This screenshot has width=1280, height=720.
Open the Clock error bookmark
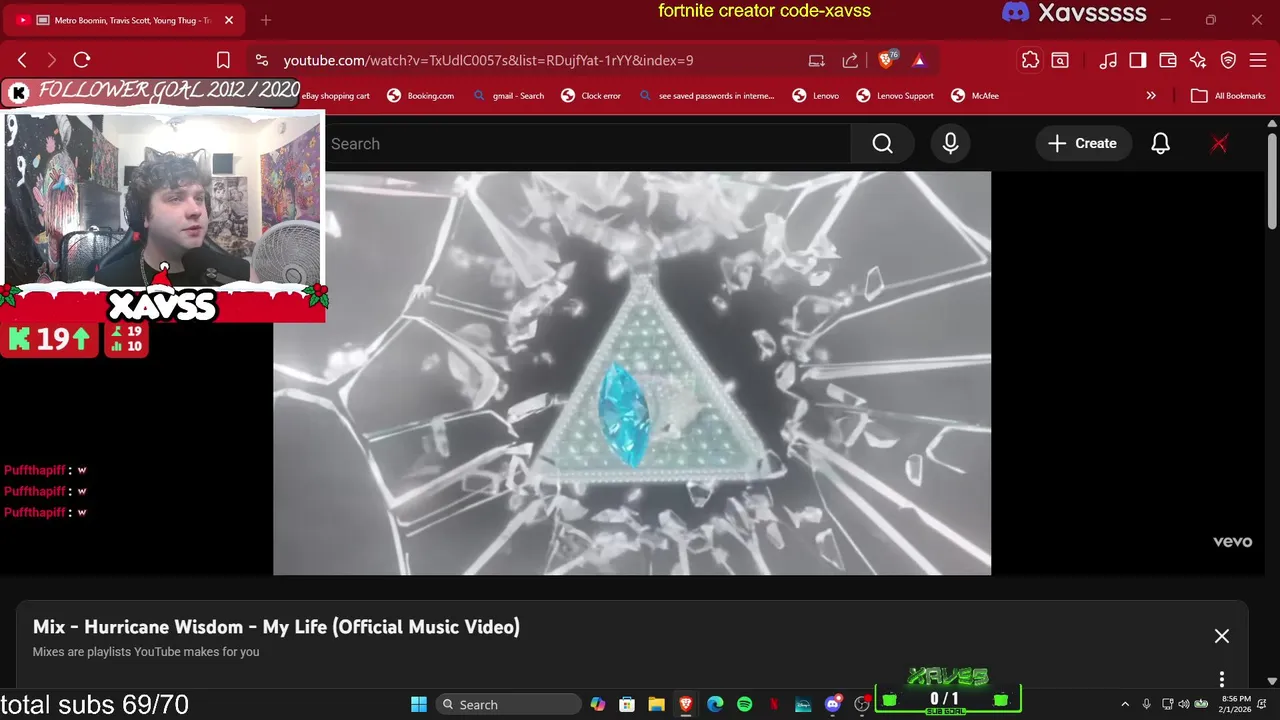591,96
